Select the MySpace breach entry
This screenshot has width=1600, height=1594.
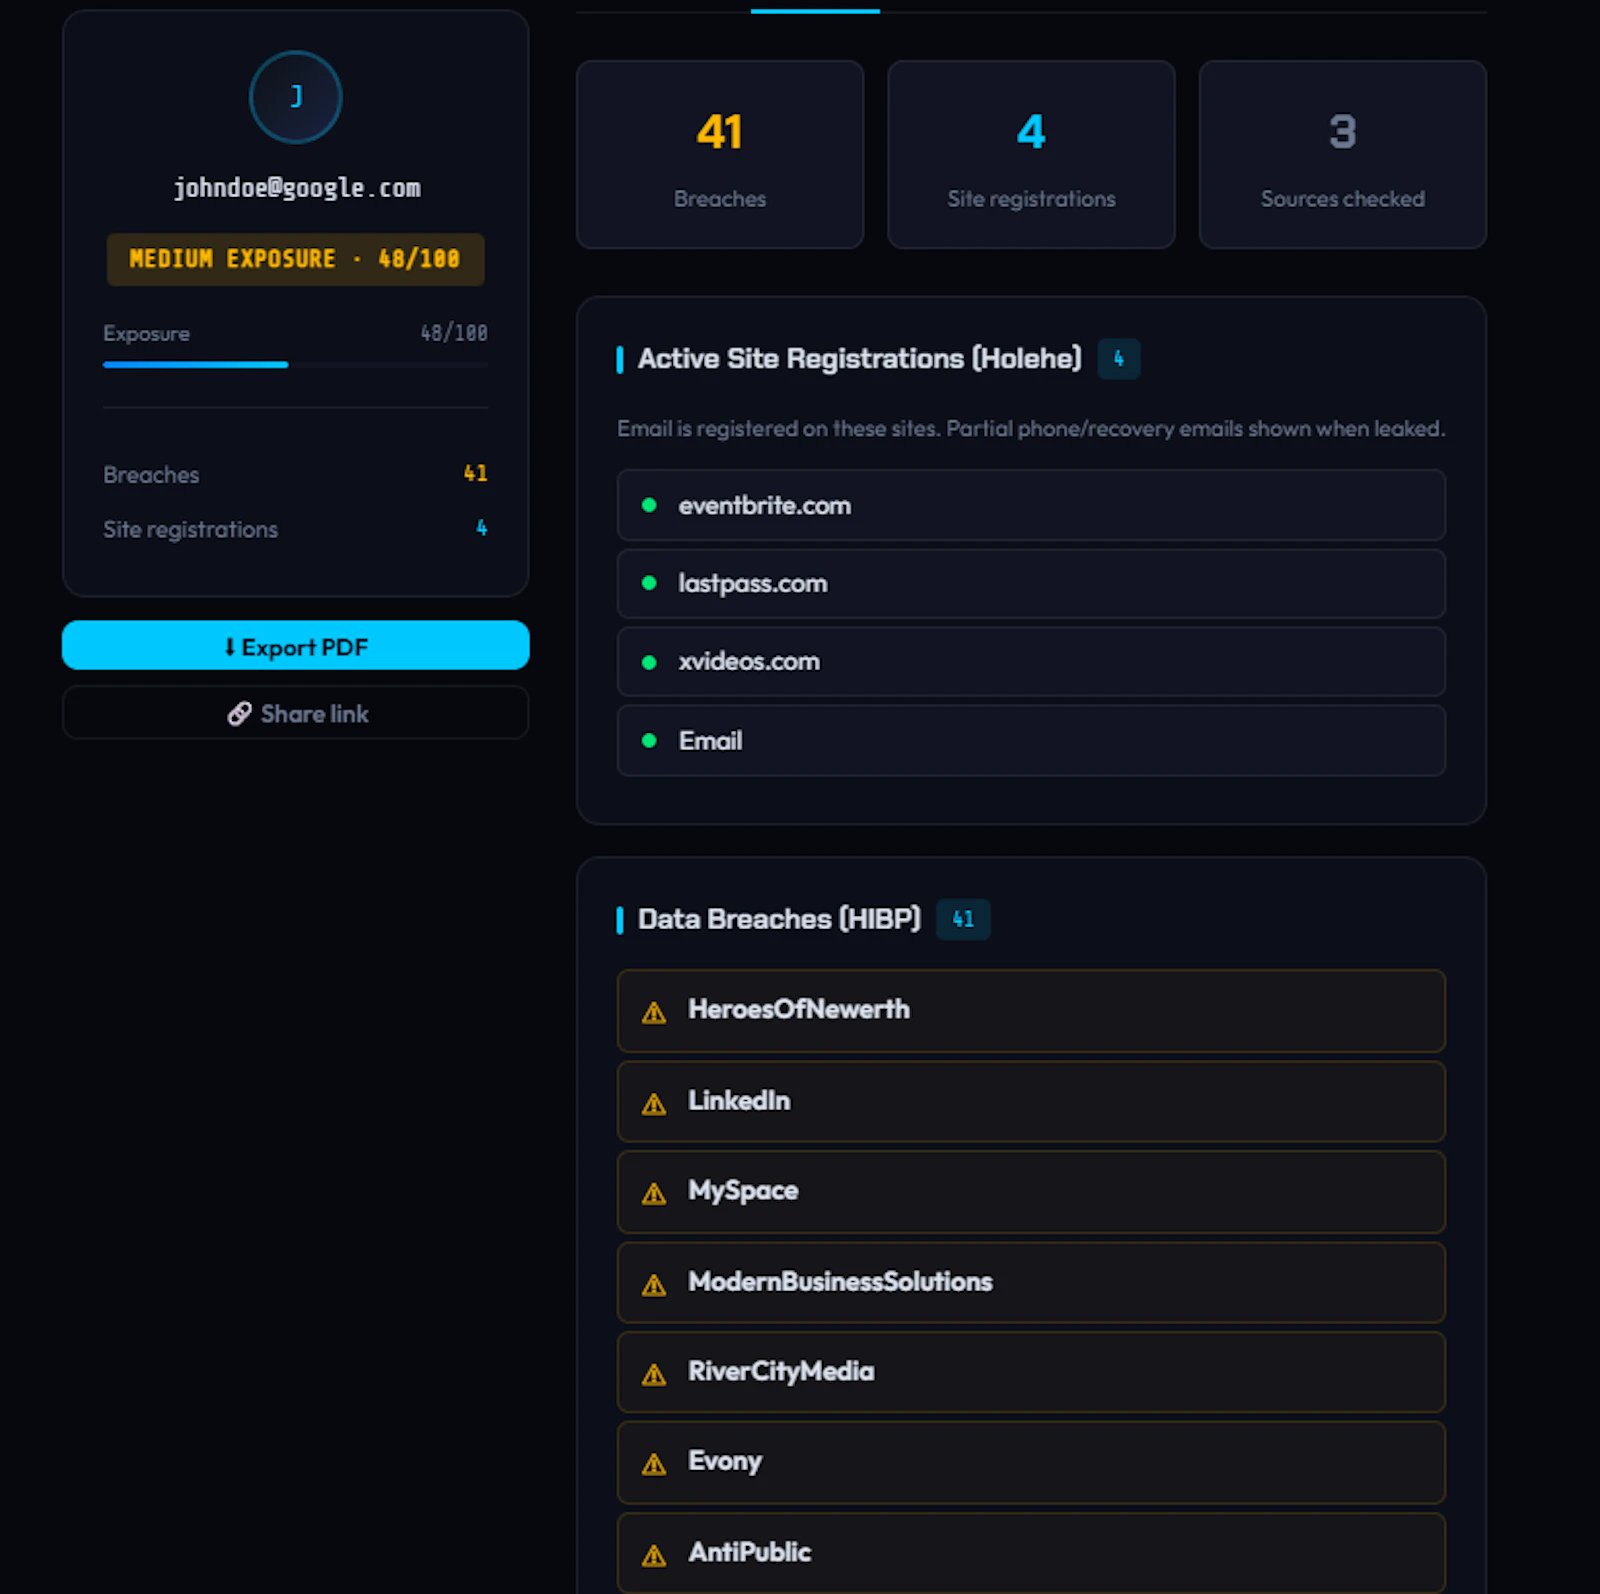(x=1031, y=1191)
